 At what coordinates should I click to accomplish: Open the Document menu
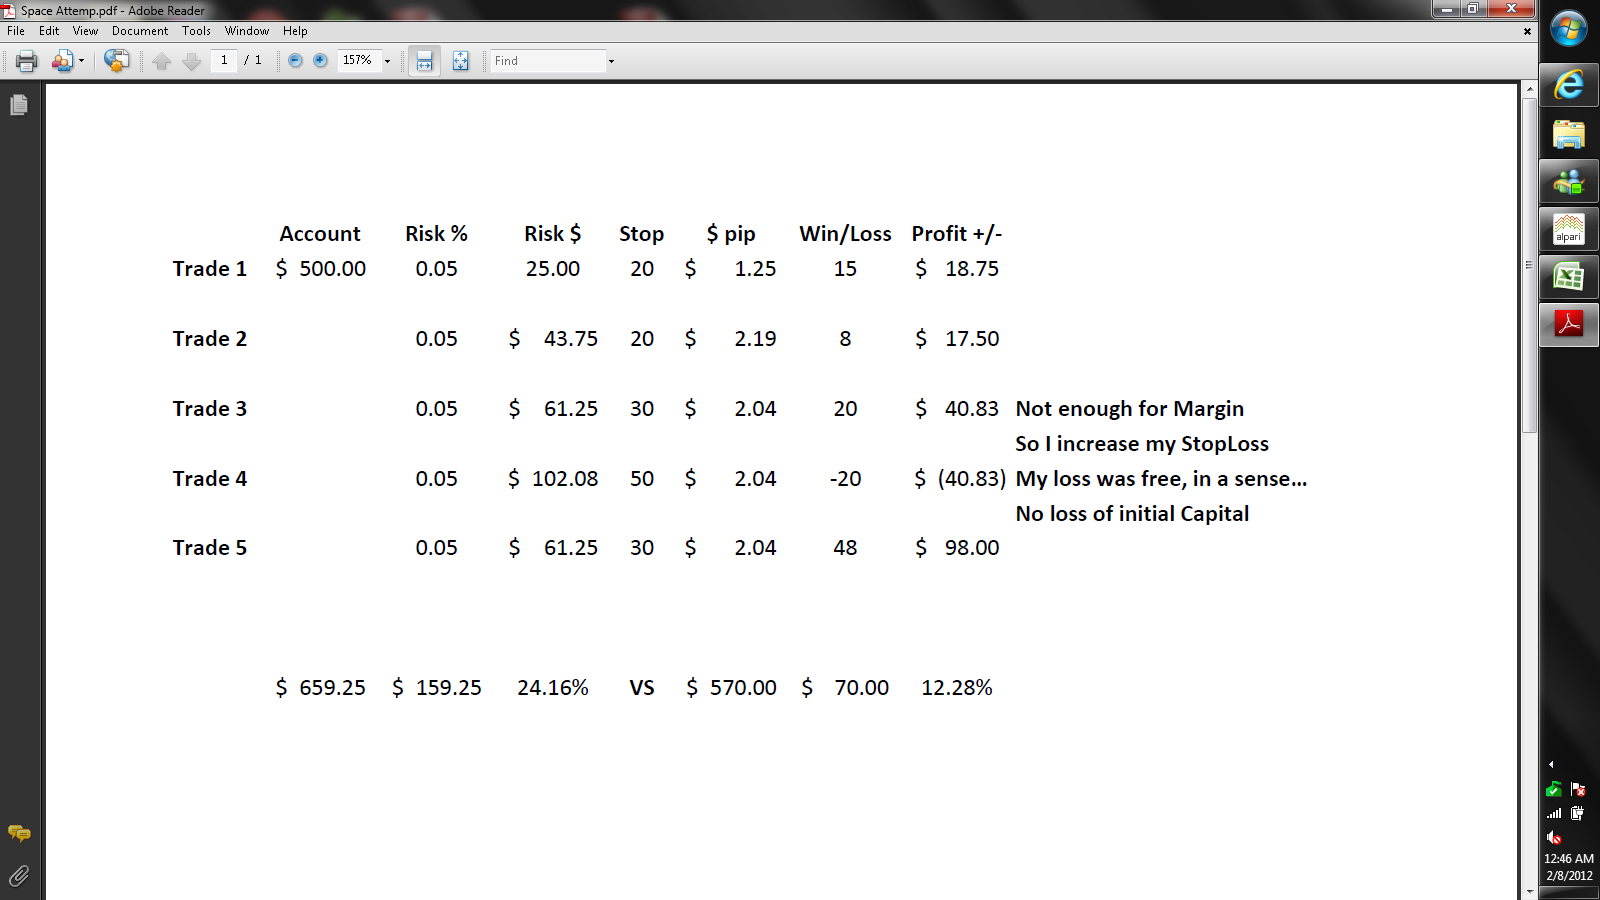pos(140,31)
